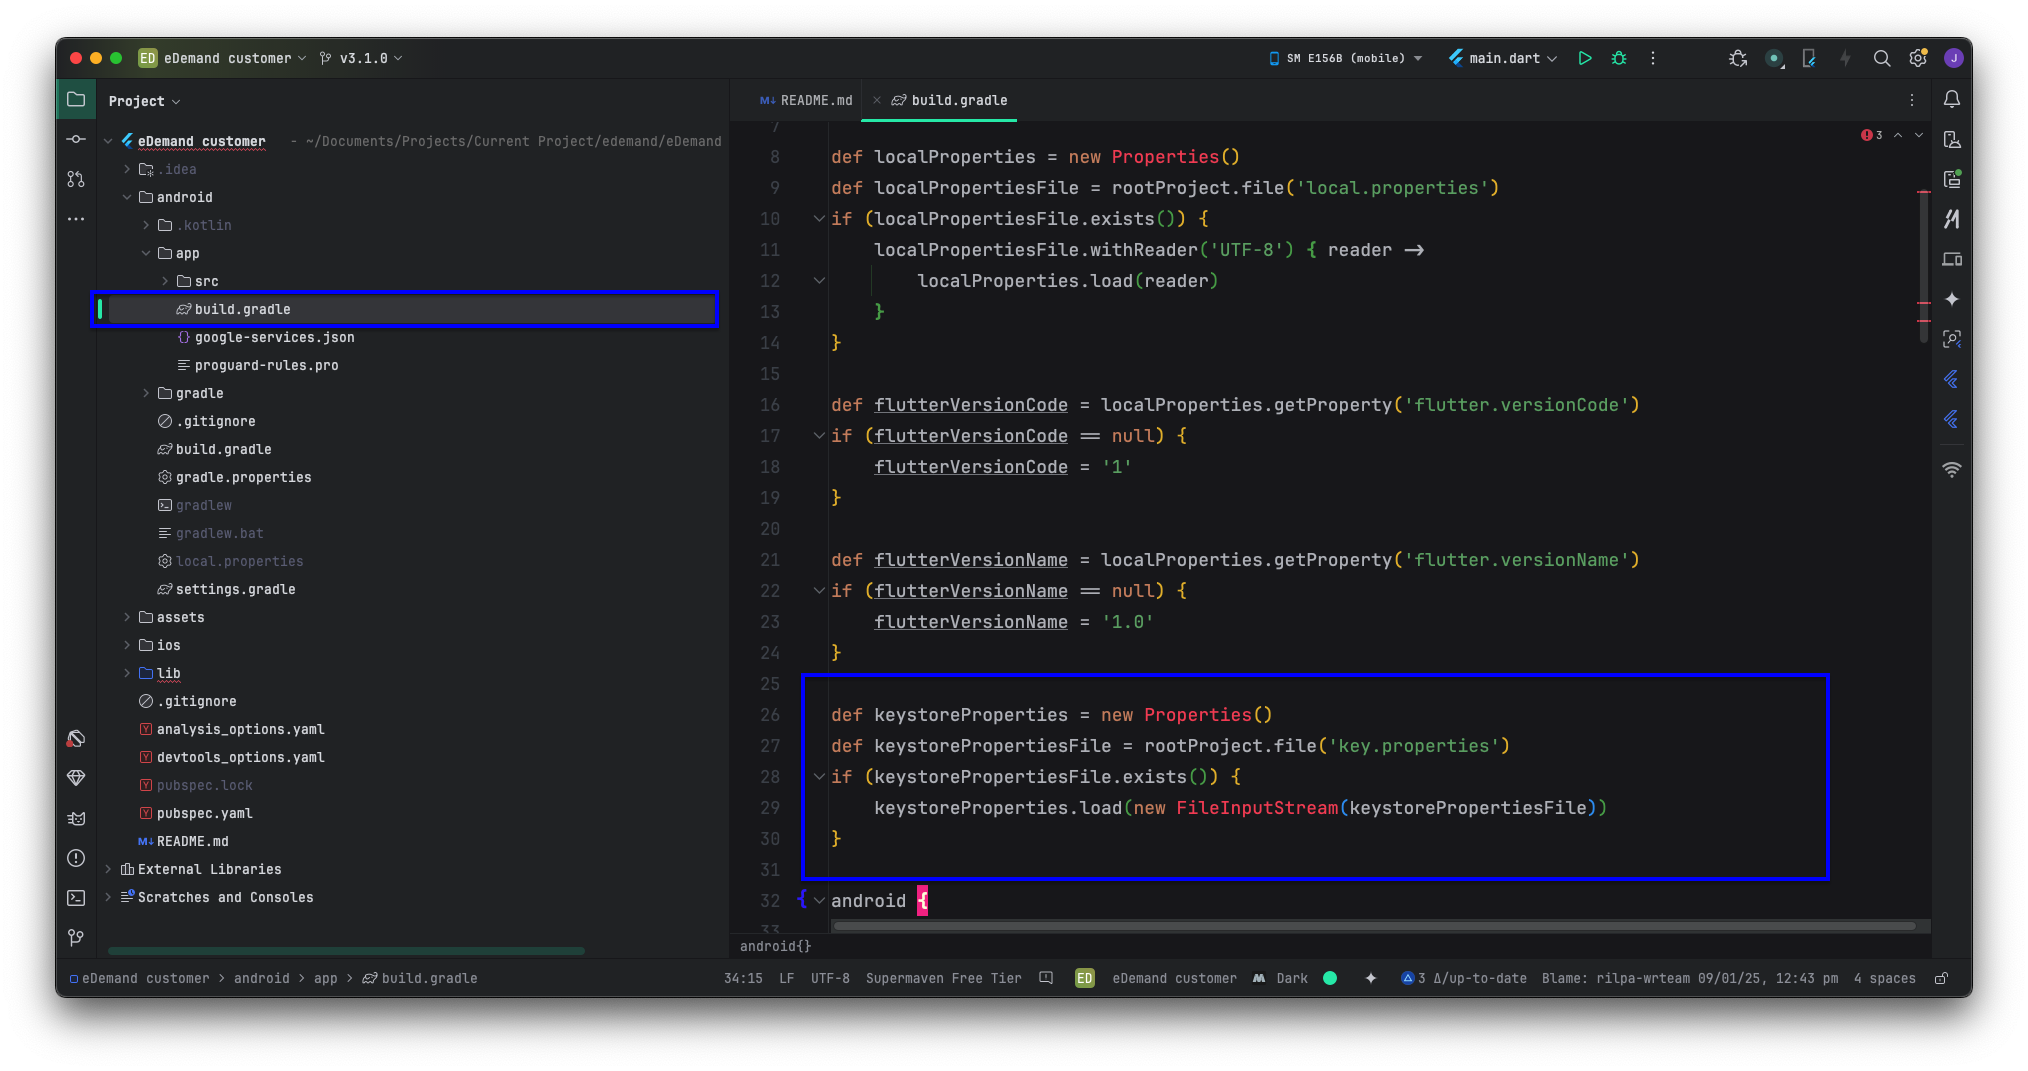
Task: Click the errors indicator showing 3
Action: pos(1872,135)
